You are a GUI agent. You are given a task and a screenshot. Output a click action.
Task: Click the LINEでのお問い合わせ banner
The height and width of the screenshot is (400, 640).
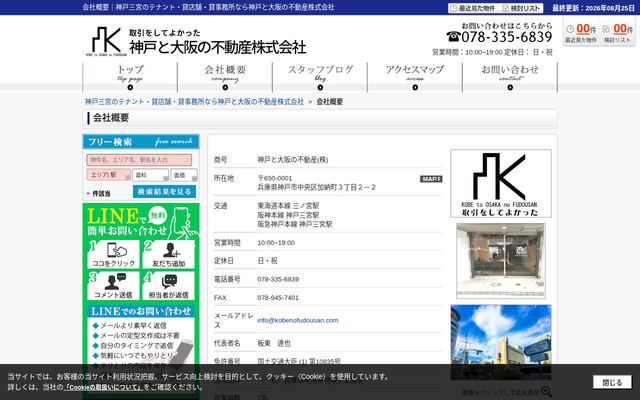(141, 311)
